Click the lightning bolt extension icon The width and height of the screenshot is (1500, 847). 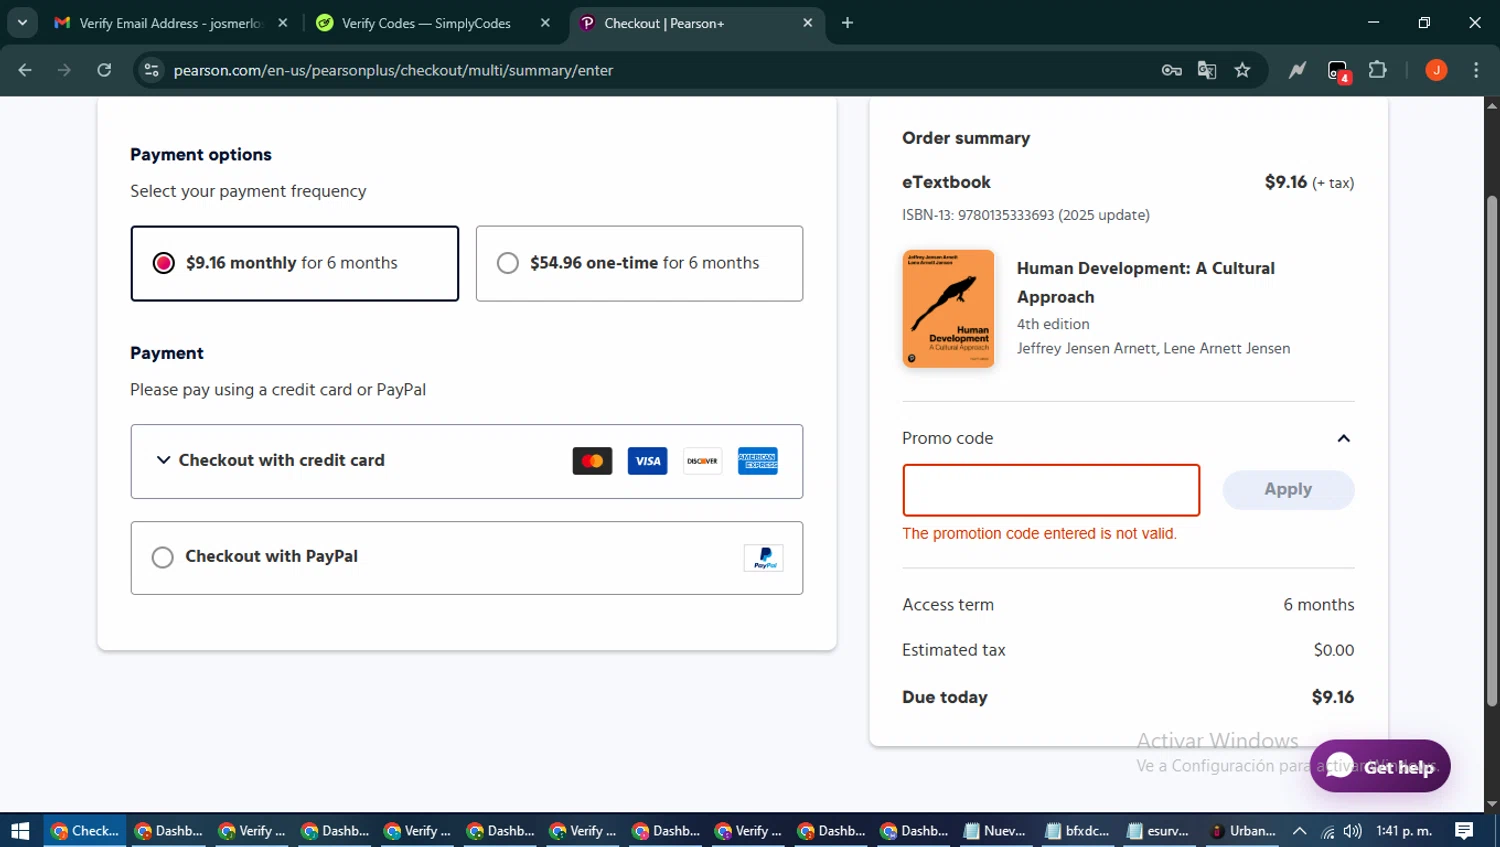1297,70
